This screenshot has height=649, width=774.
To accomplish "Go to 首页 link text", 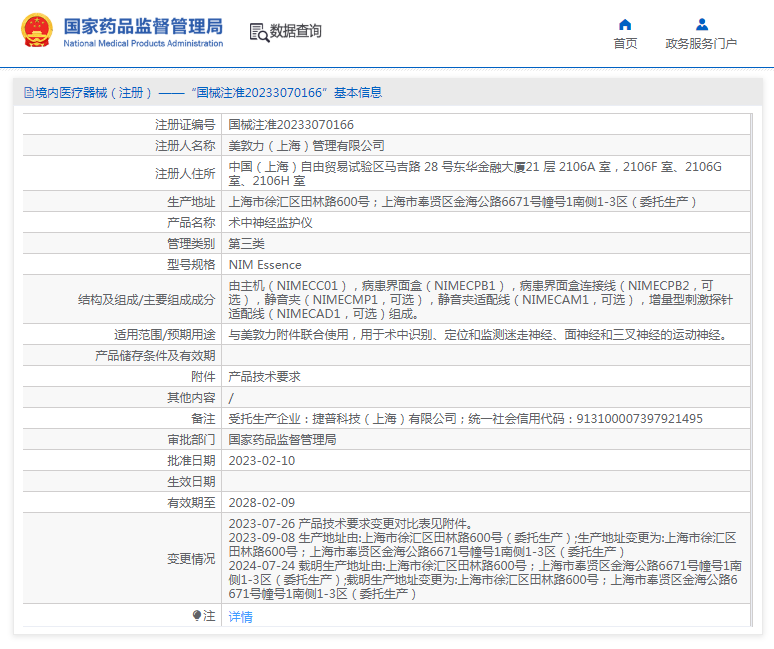I will click(x=625, y=44).
